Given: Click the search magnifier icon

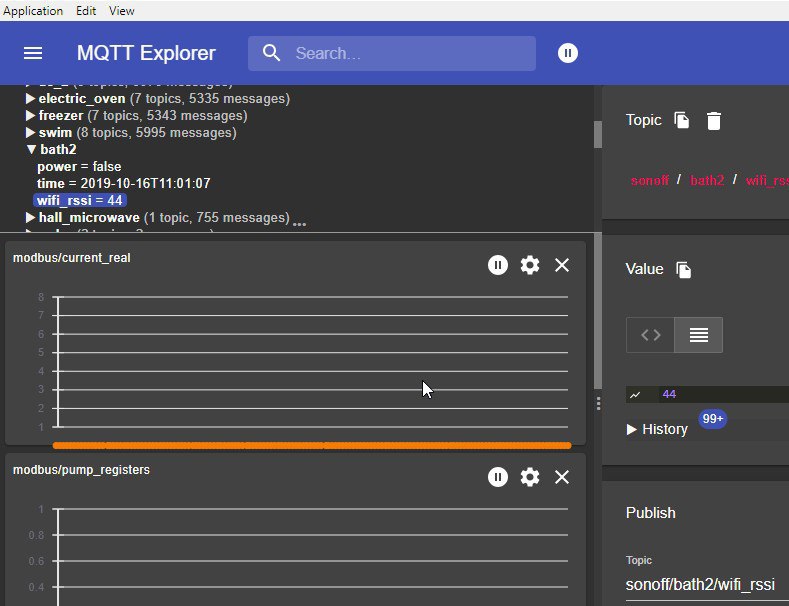Looking at the screenshot, I should click(x=272, y=53).
